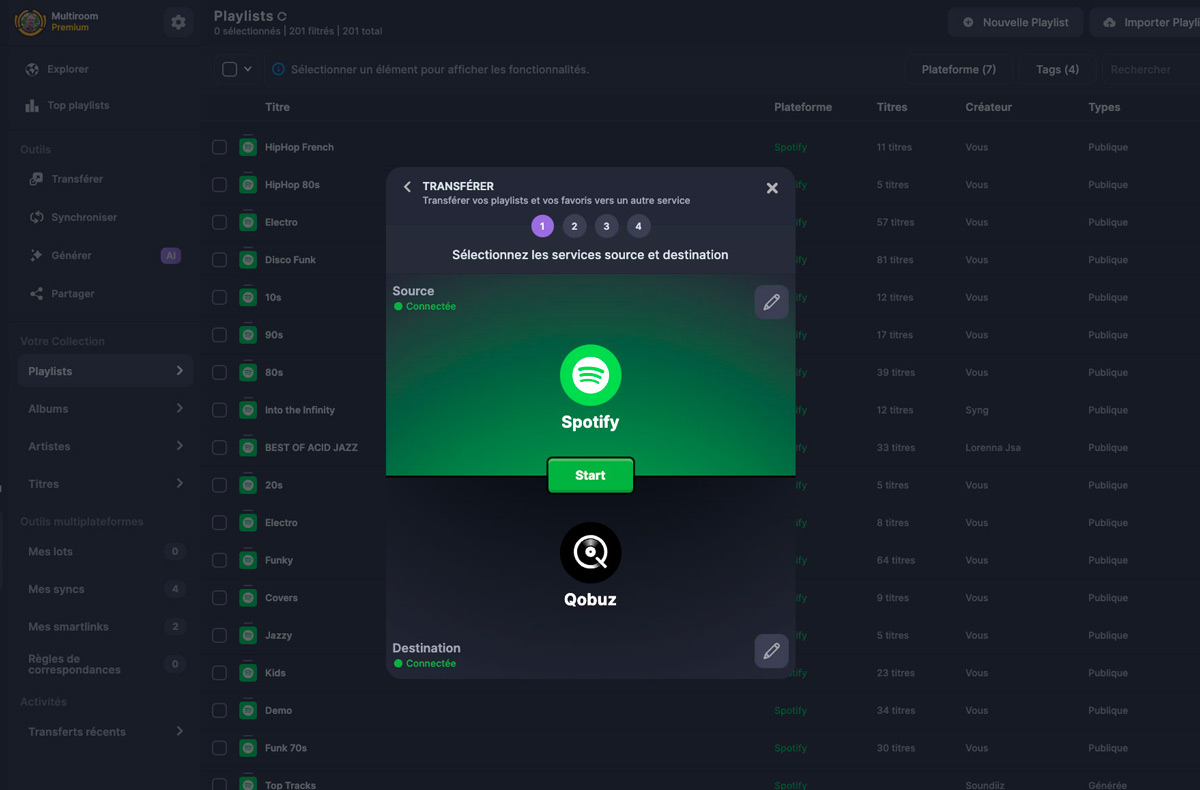Image resolution: width=1200 pixels, height=790 pixels.
Task: Open select-all dropdown arrow
Action: point(248,70)
